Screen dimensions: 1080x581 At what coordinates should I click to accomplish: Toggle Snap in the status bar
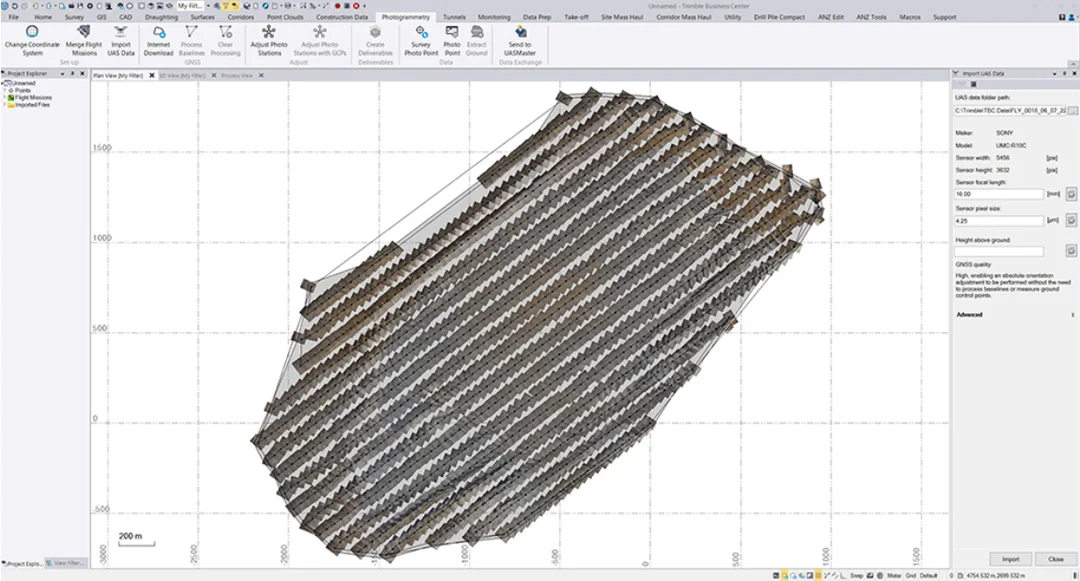[856, 575]
